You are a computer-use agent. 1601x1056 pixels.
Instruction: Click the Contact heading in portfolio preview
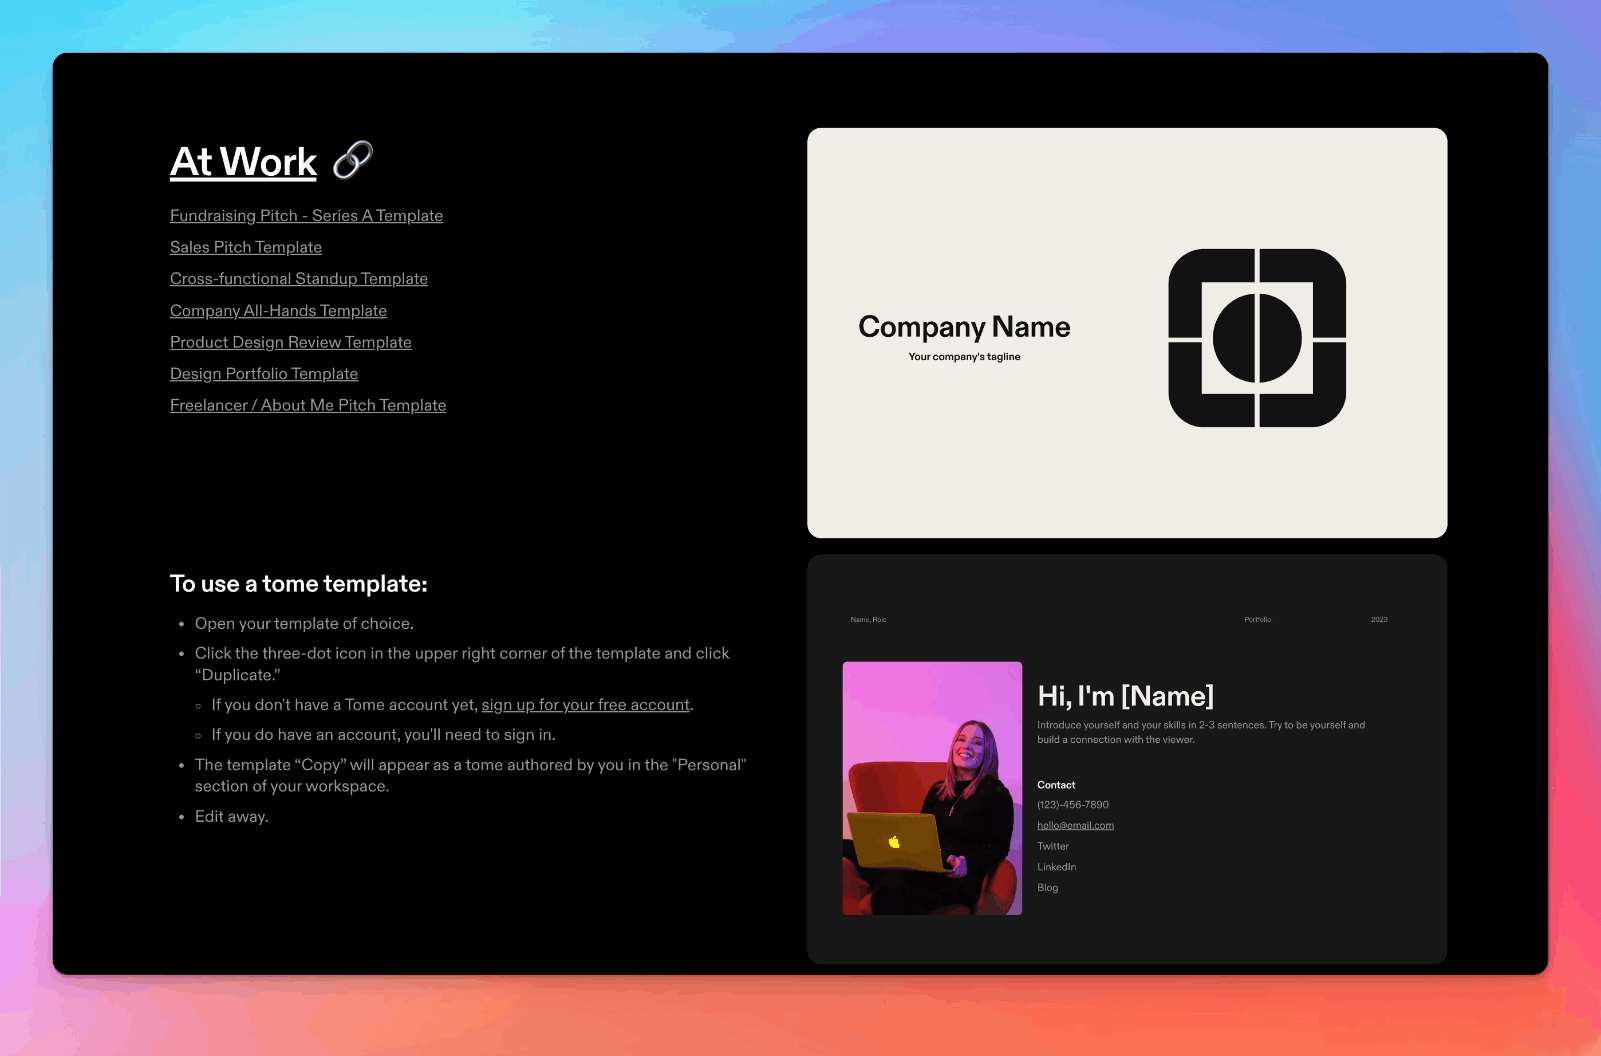click(x=1056, y=785)
